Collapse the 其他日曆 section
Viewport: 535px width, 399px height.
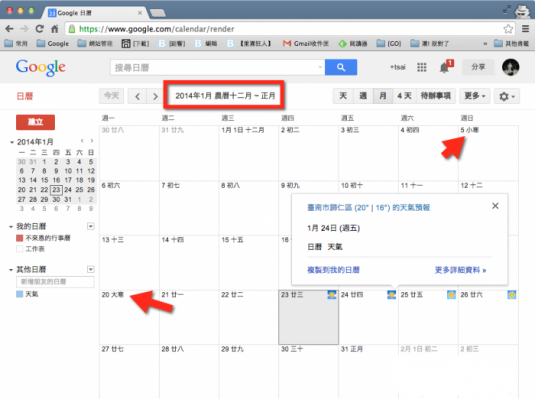click(x=11, y=270)
